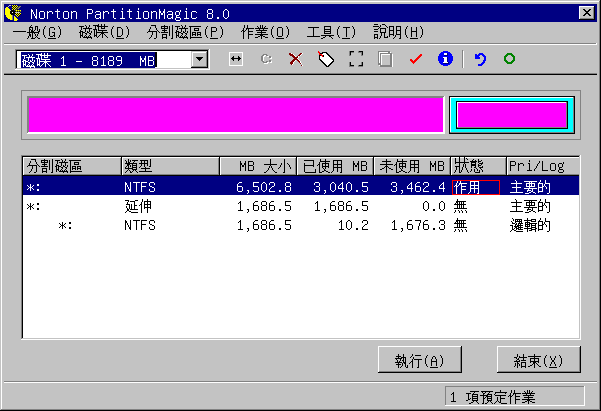This screenshot has height=411, width=601.
Task: Open the 說明(H) menu
Action: click(x=399, y=32)
